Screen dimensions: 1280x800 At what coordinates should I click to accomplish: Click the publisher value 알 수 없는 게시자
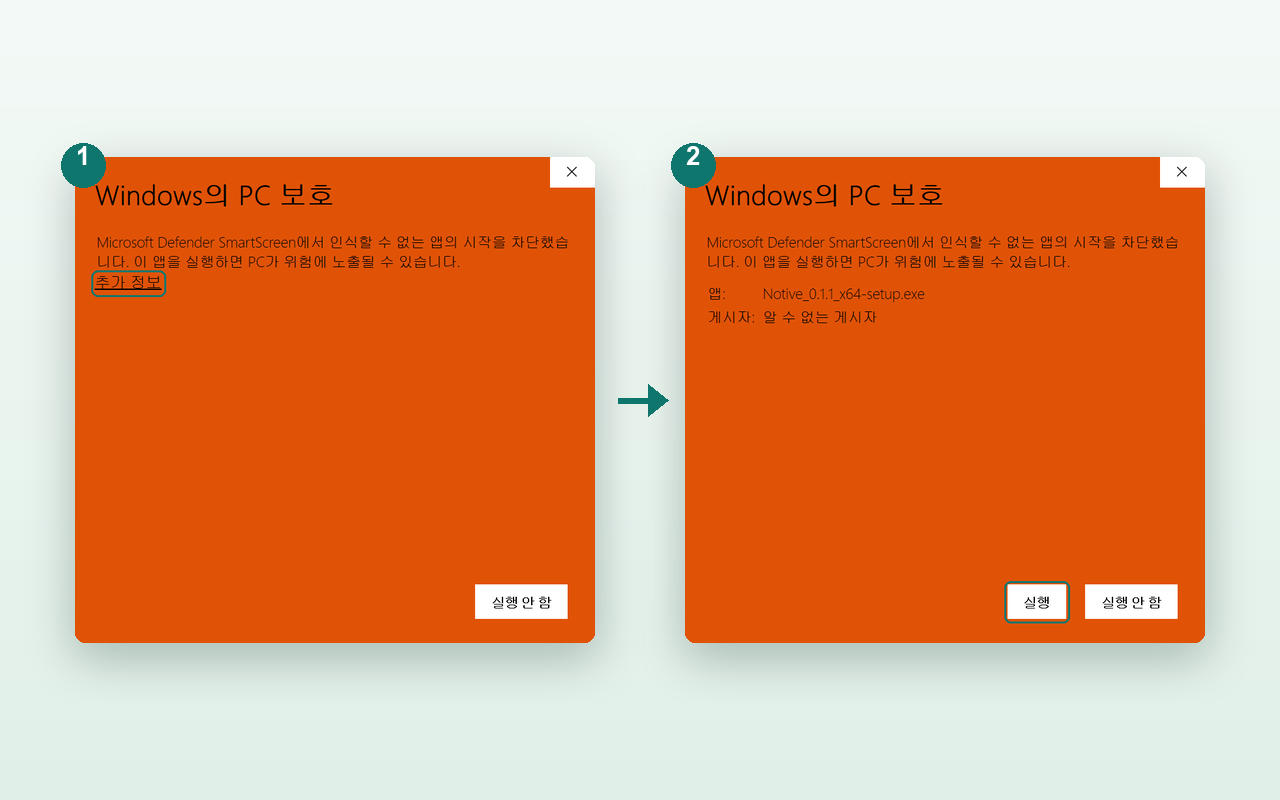(x=819, y=317)
